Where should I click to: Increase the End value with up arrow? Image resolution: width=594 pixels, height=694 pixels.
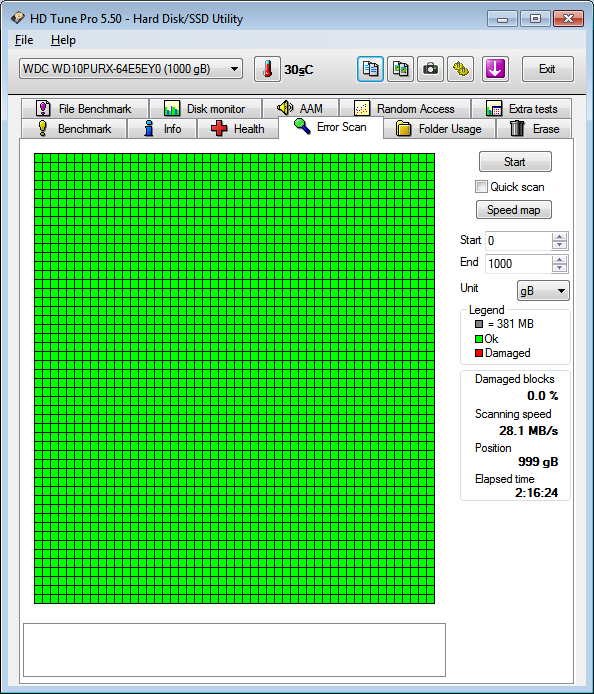click(559, 260)
